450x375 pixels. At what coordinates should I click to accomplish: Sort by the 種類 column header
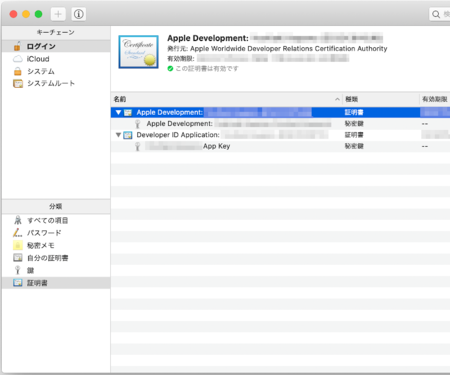[x=381, y=99]
